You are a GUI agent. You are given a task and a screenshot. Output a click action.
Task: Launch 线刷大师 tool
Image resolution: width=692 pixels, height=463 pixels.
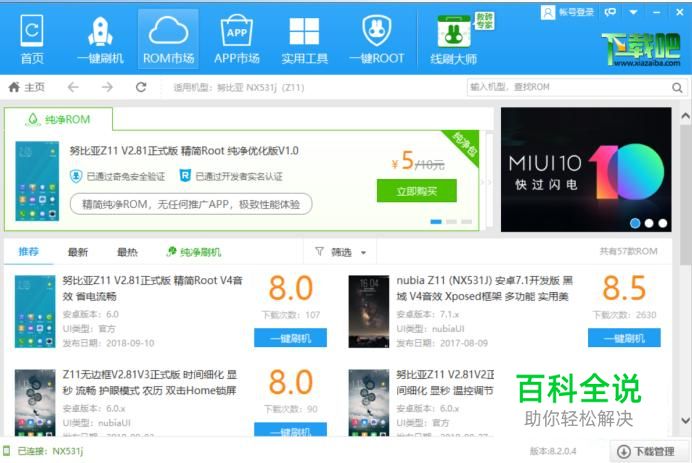pos(454,40)
